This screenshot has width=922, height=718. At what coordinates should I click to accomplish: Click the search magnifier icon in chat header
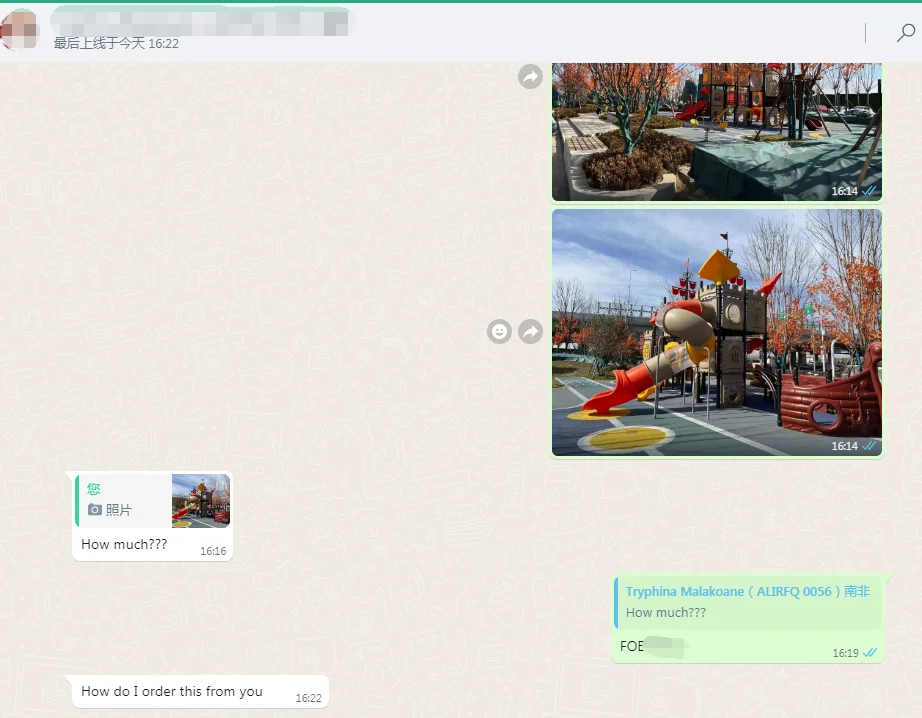(x=905, y=33)
